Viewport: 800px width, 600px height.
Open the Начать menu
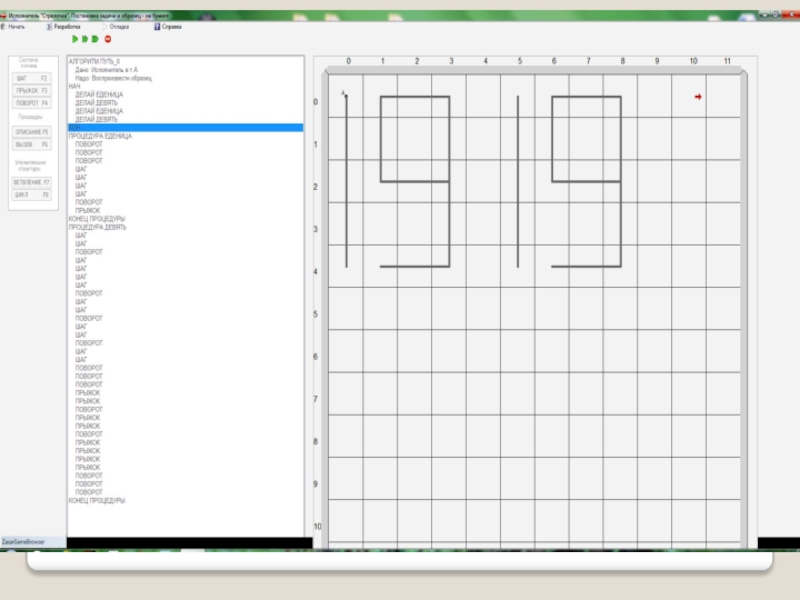pos(16,27)
